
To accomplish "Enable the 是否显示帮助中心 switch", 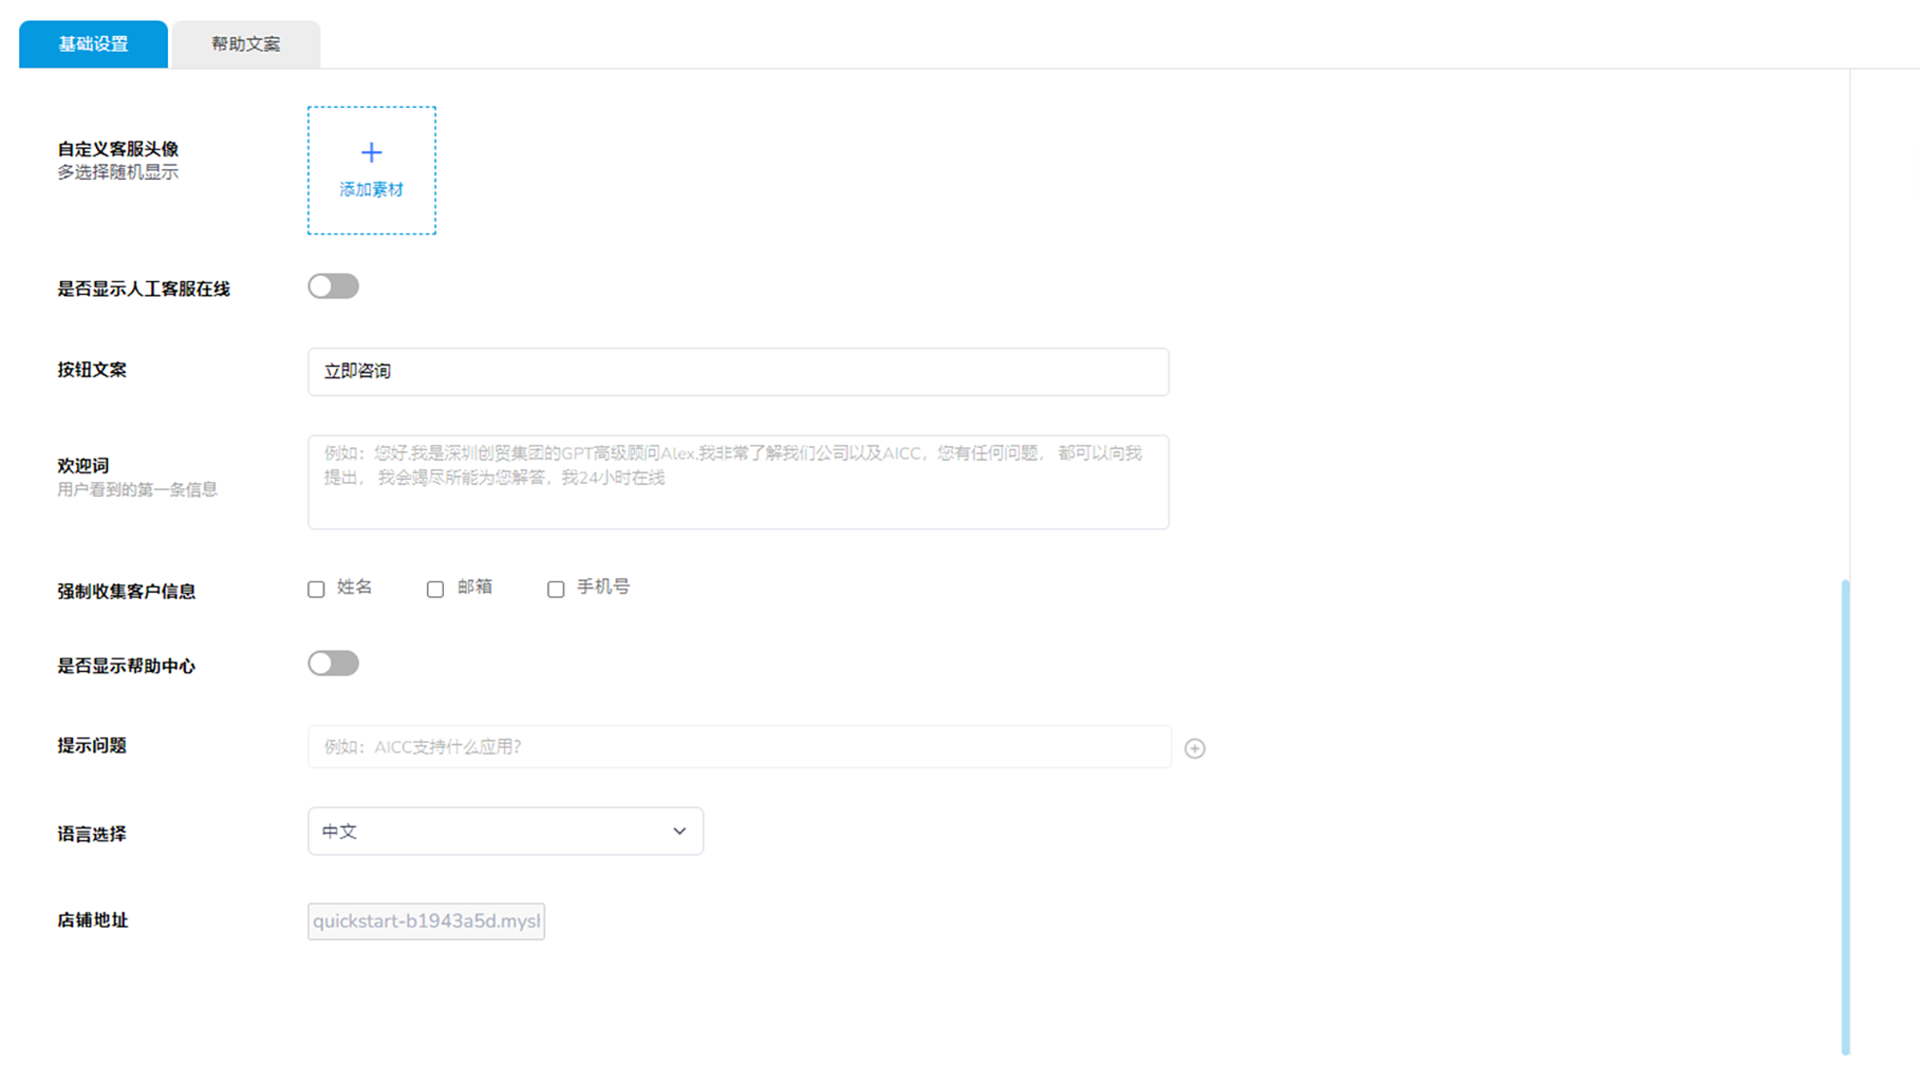I will click(333, 664).
